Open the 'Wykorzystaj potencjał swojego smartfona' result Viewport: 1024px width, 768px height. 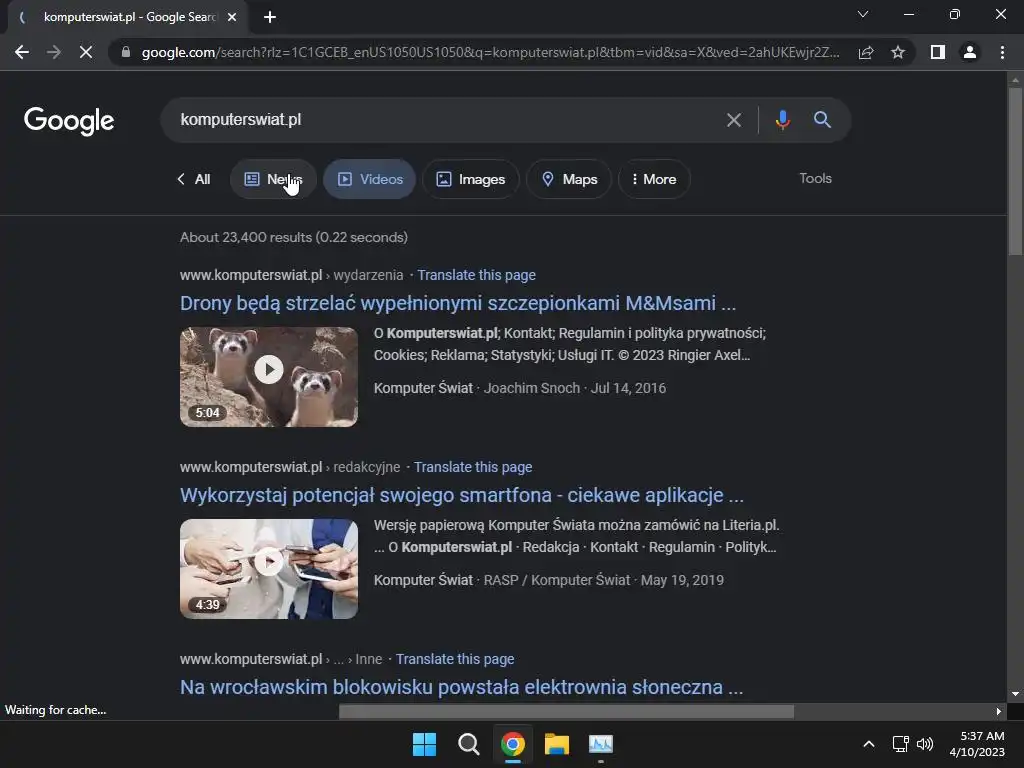[462, 495]
